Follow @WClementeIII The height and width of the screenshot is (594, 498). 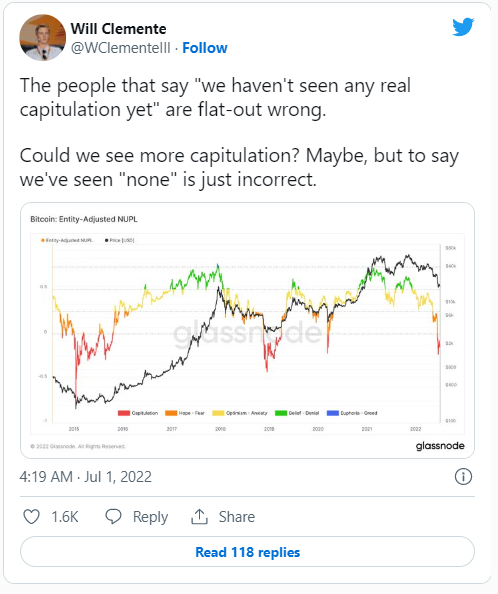point(205,48)
